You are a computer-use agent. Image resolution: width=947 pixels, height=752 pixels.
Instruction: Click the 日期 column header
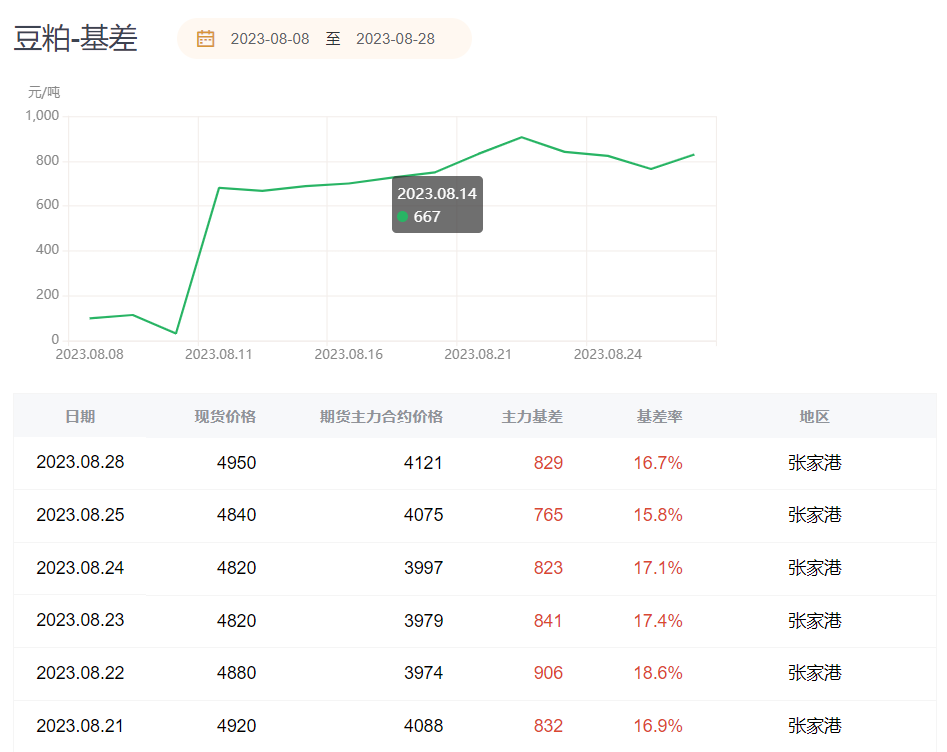coord(80,416)
